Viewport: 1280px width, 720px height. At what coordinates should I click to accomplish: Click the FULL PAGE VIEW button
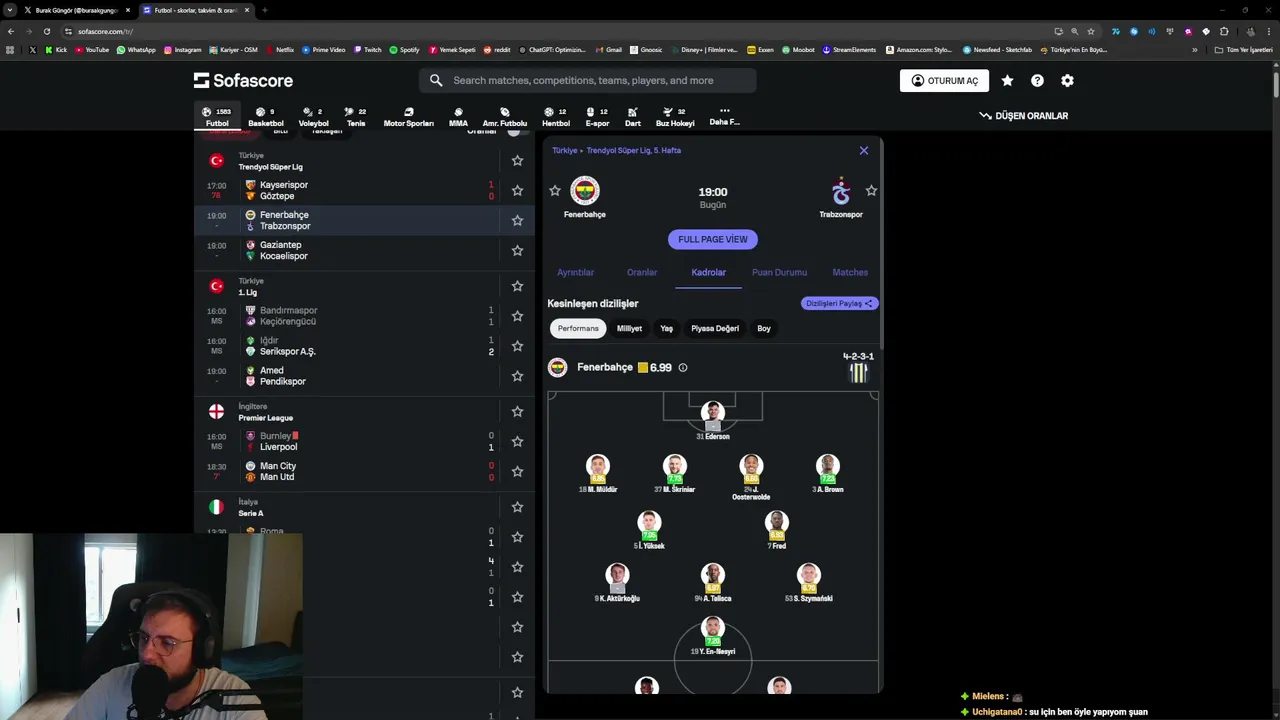[x=713, y=239]
